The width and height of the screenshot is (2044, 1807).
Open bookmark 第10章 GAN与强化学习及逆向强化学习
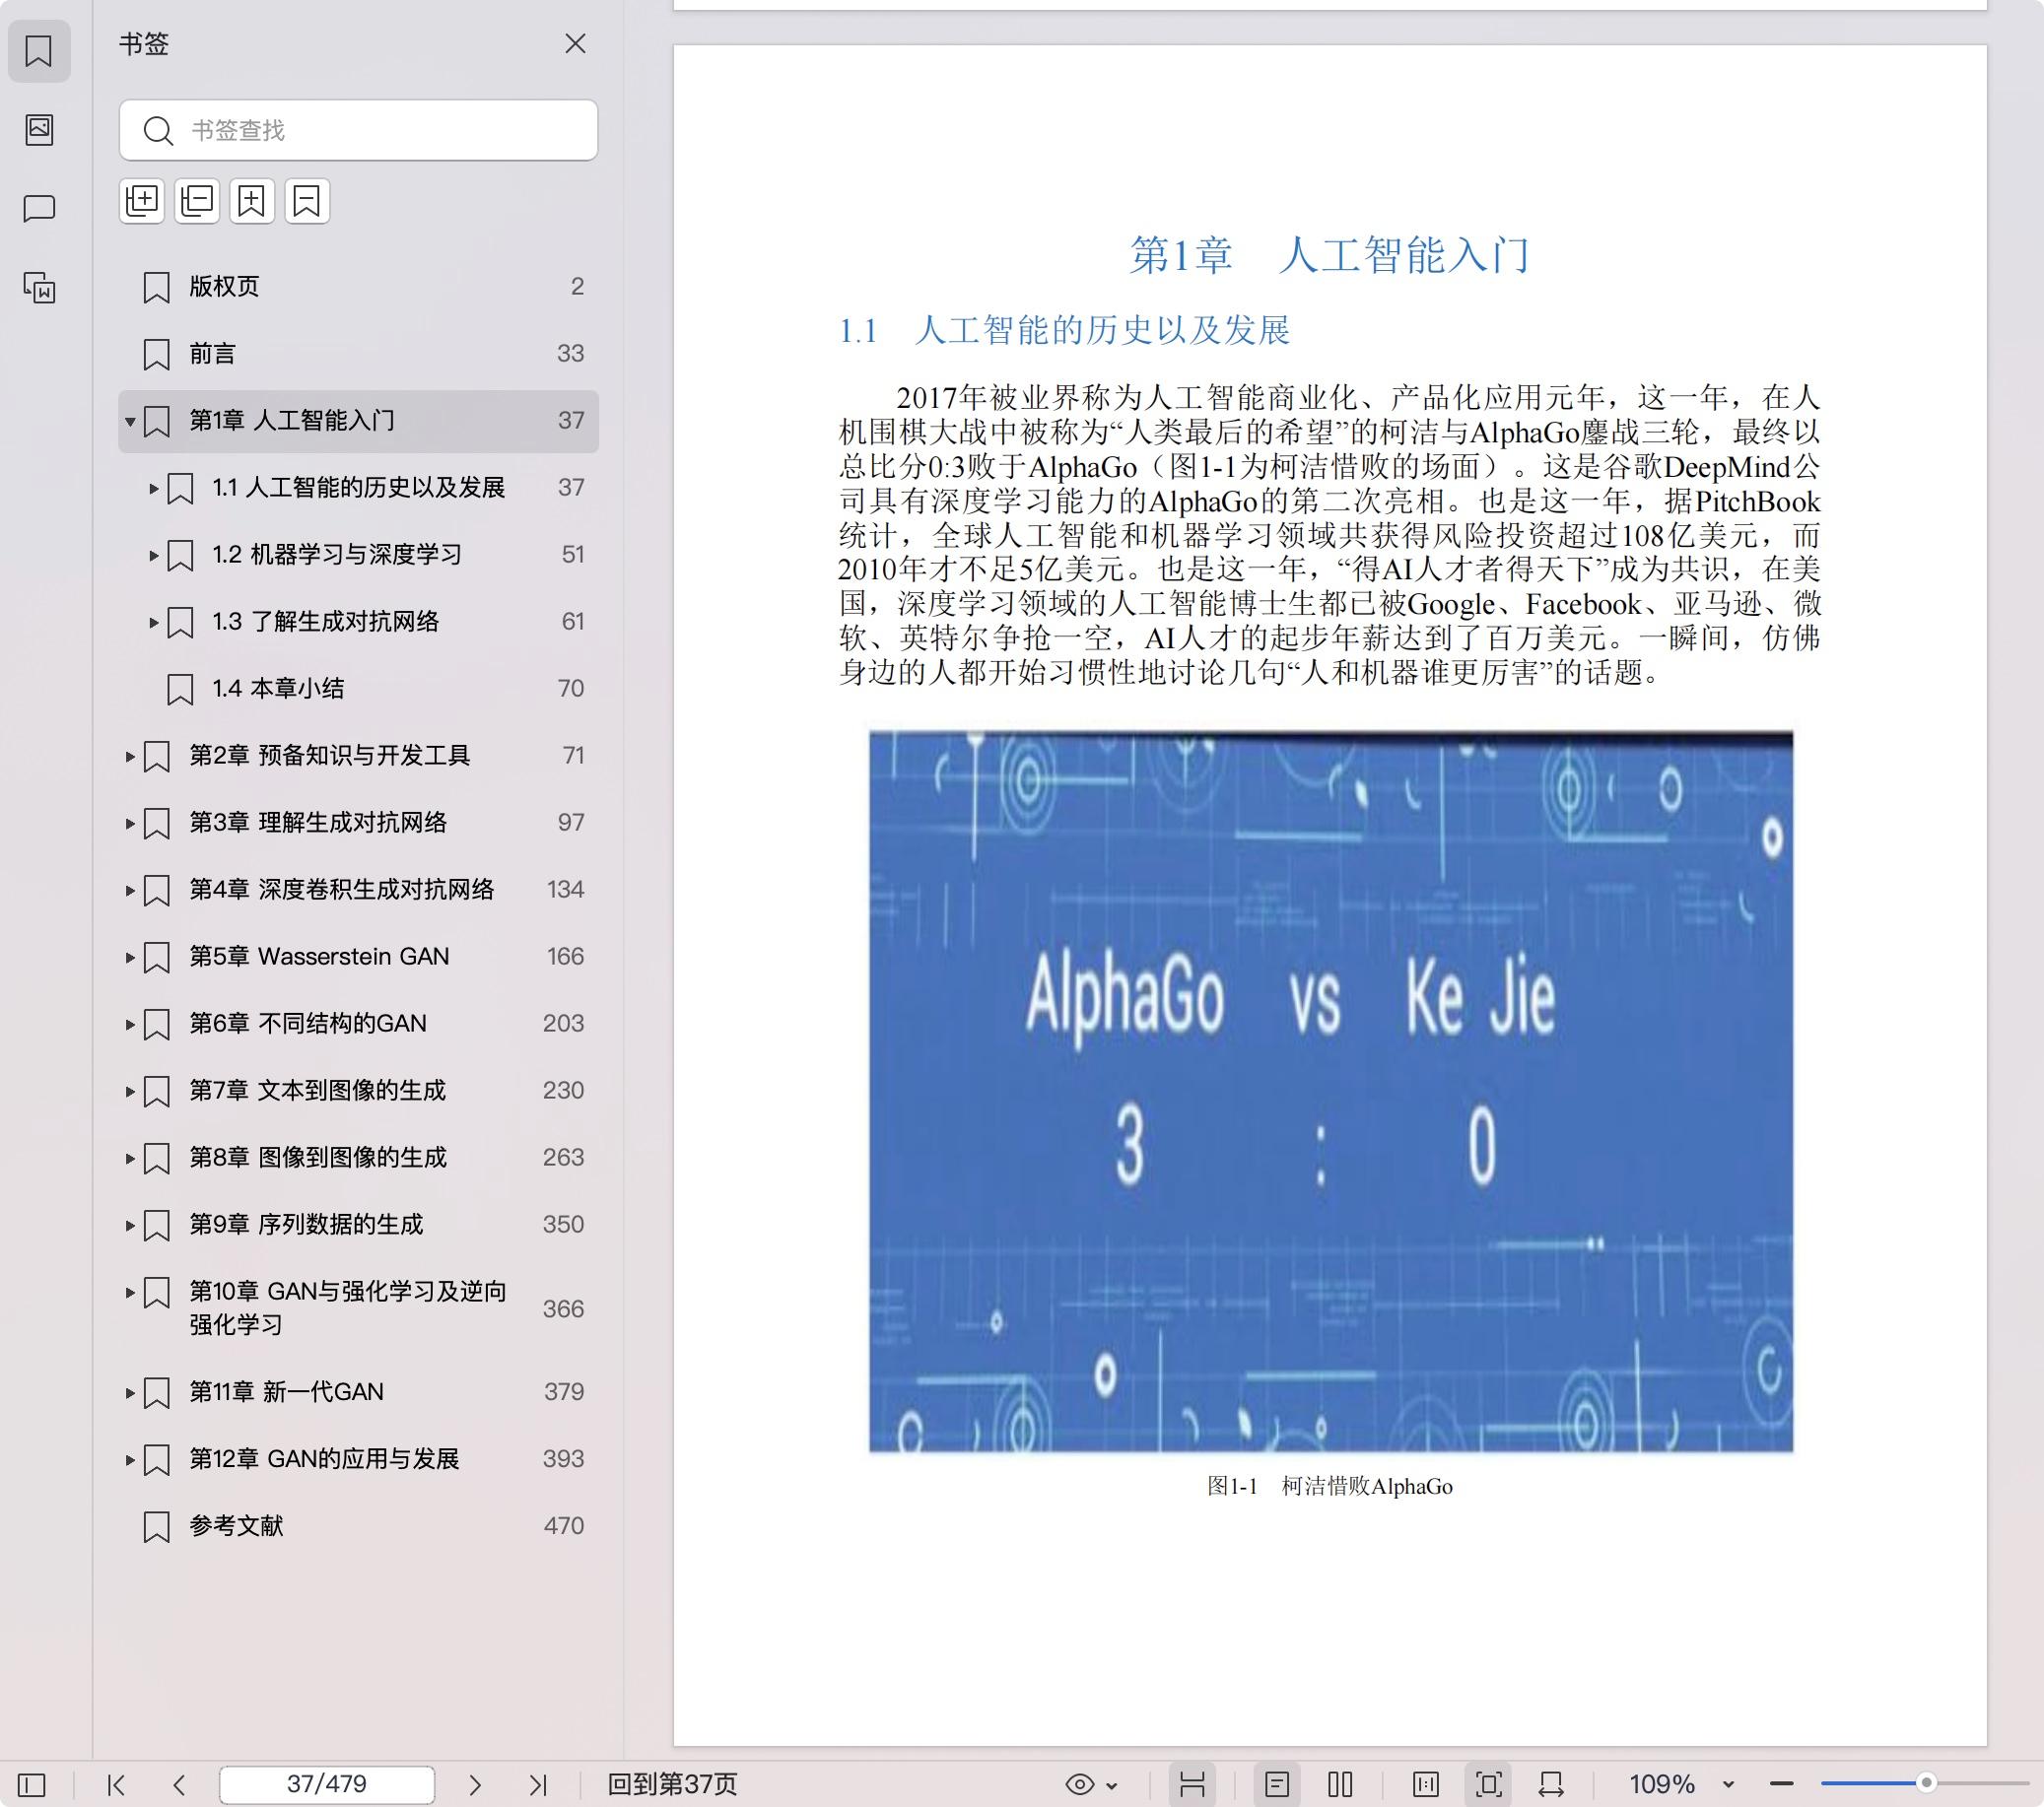pos(358,1308)
